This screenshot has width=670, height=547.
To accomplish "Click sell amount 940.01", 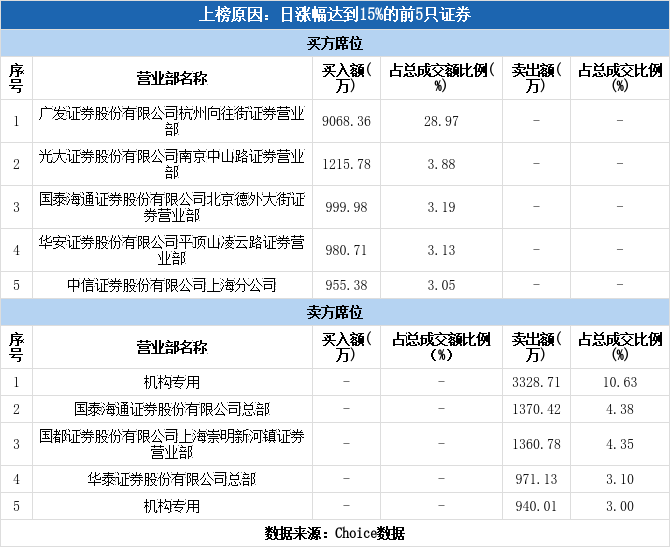I will coord(536,506).
